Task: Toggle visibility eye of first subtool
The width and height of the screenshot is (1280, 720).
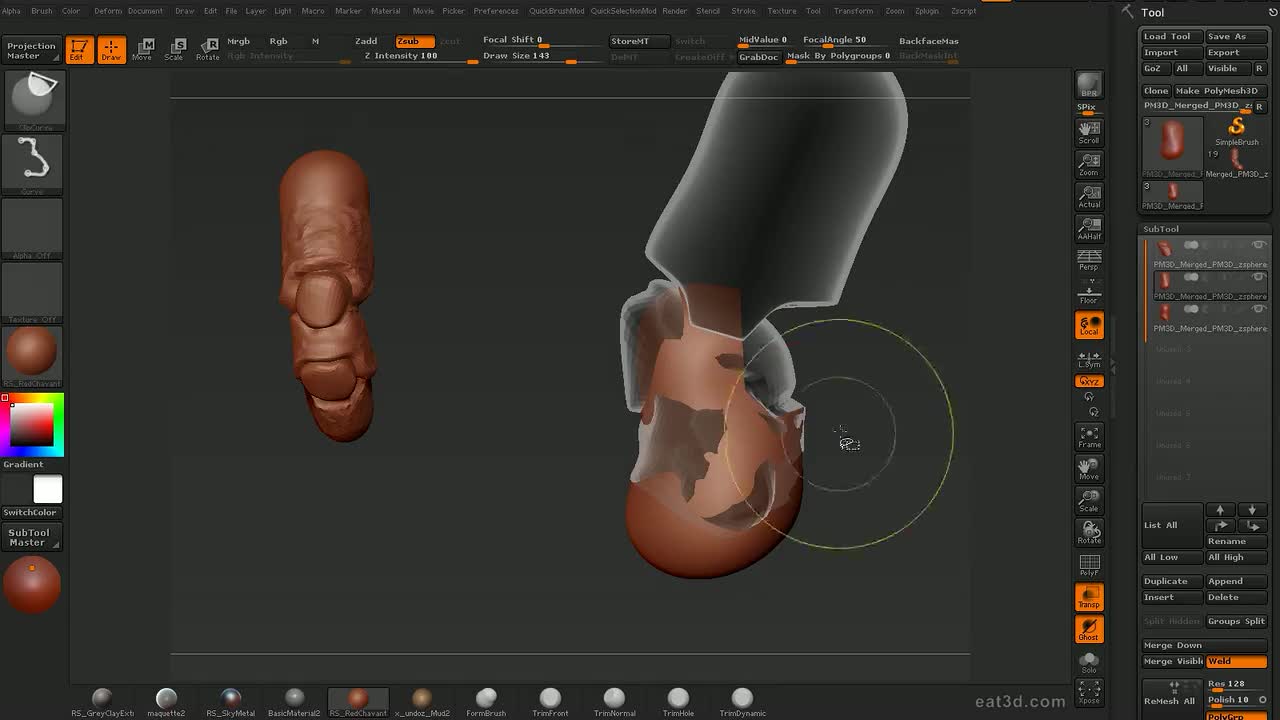Action: tap(1259, 245)
